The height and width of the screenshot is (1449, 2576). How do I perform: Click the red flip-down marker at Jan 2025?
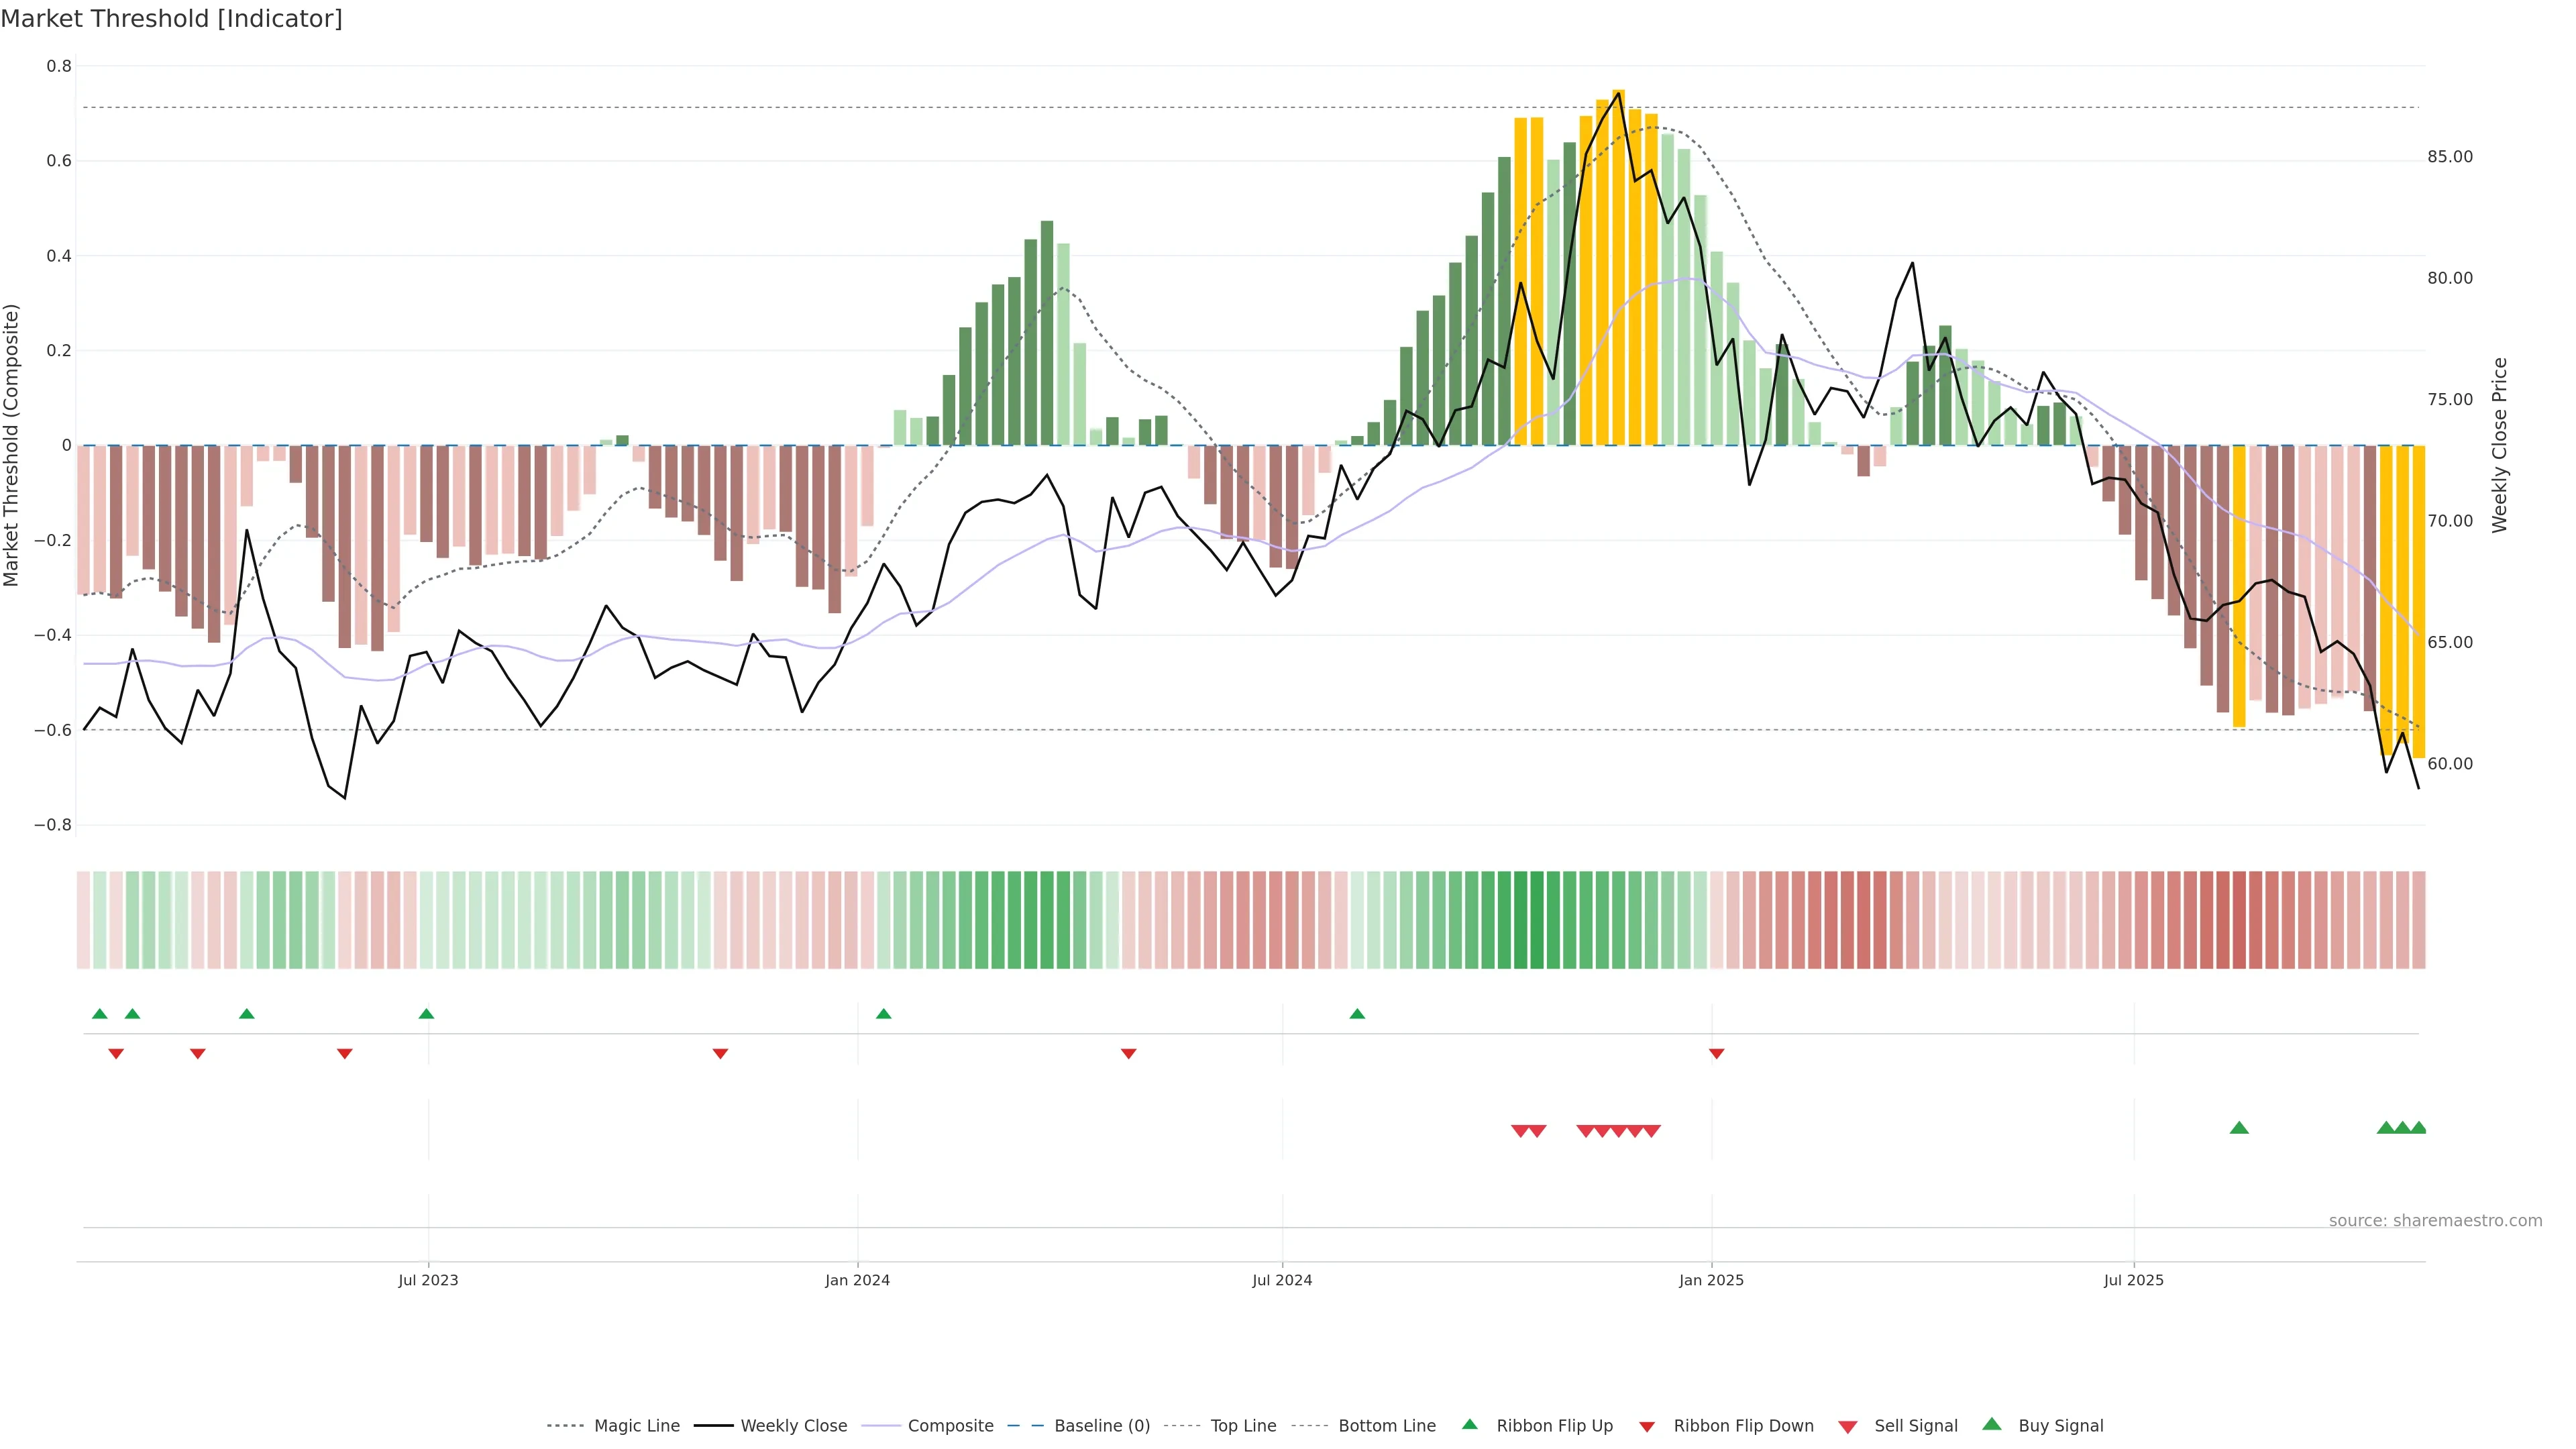(1716, 1053)
